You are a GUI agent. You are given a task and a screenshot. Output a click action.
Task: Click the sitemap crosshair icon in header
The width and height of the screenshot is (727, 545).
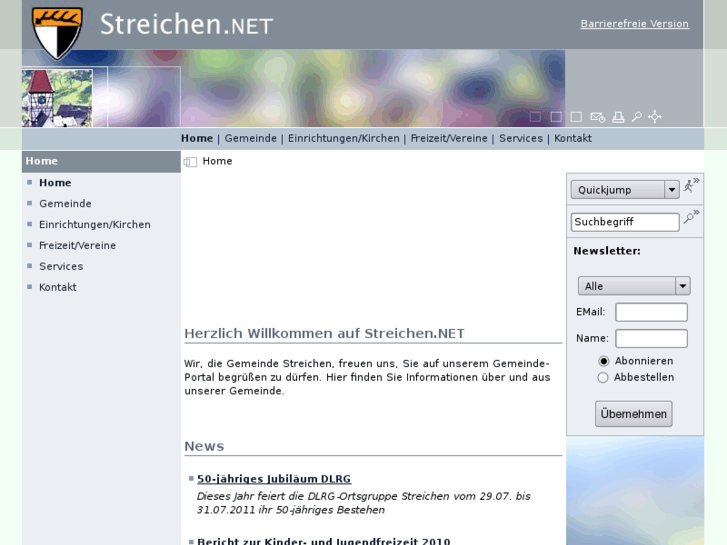click(x=655, y=117)
